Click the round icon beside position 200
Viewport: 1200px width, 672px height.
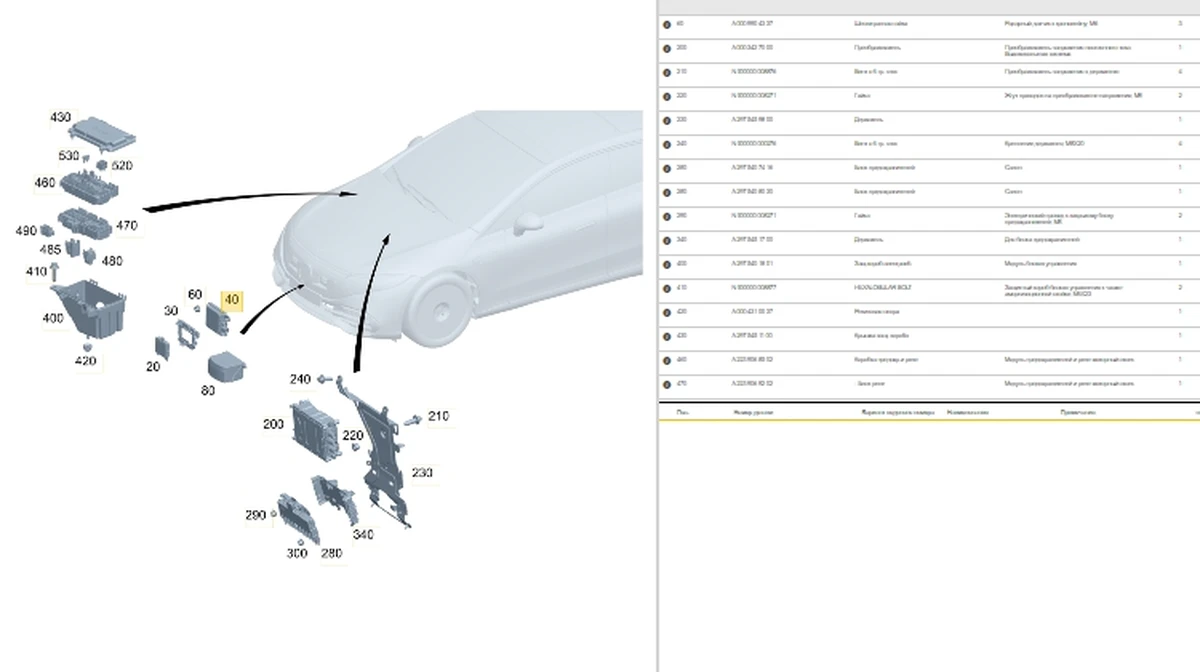pos(667,47)
